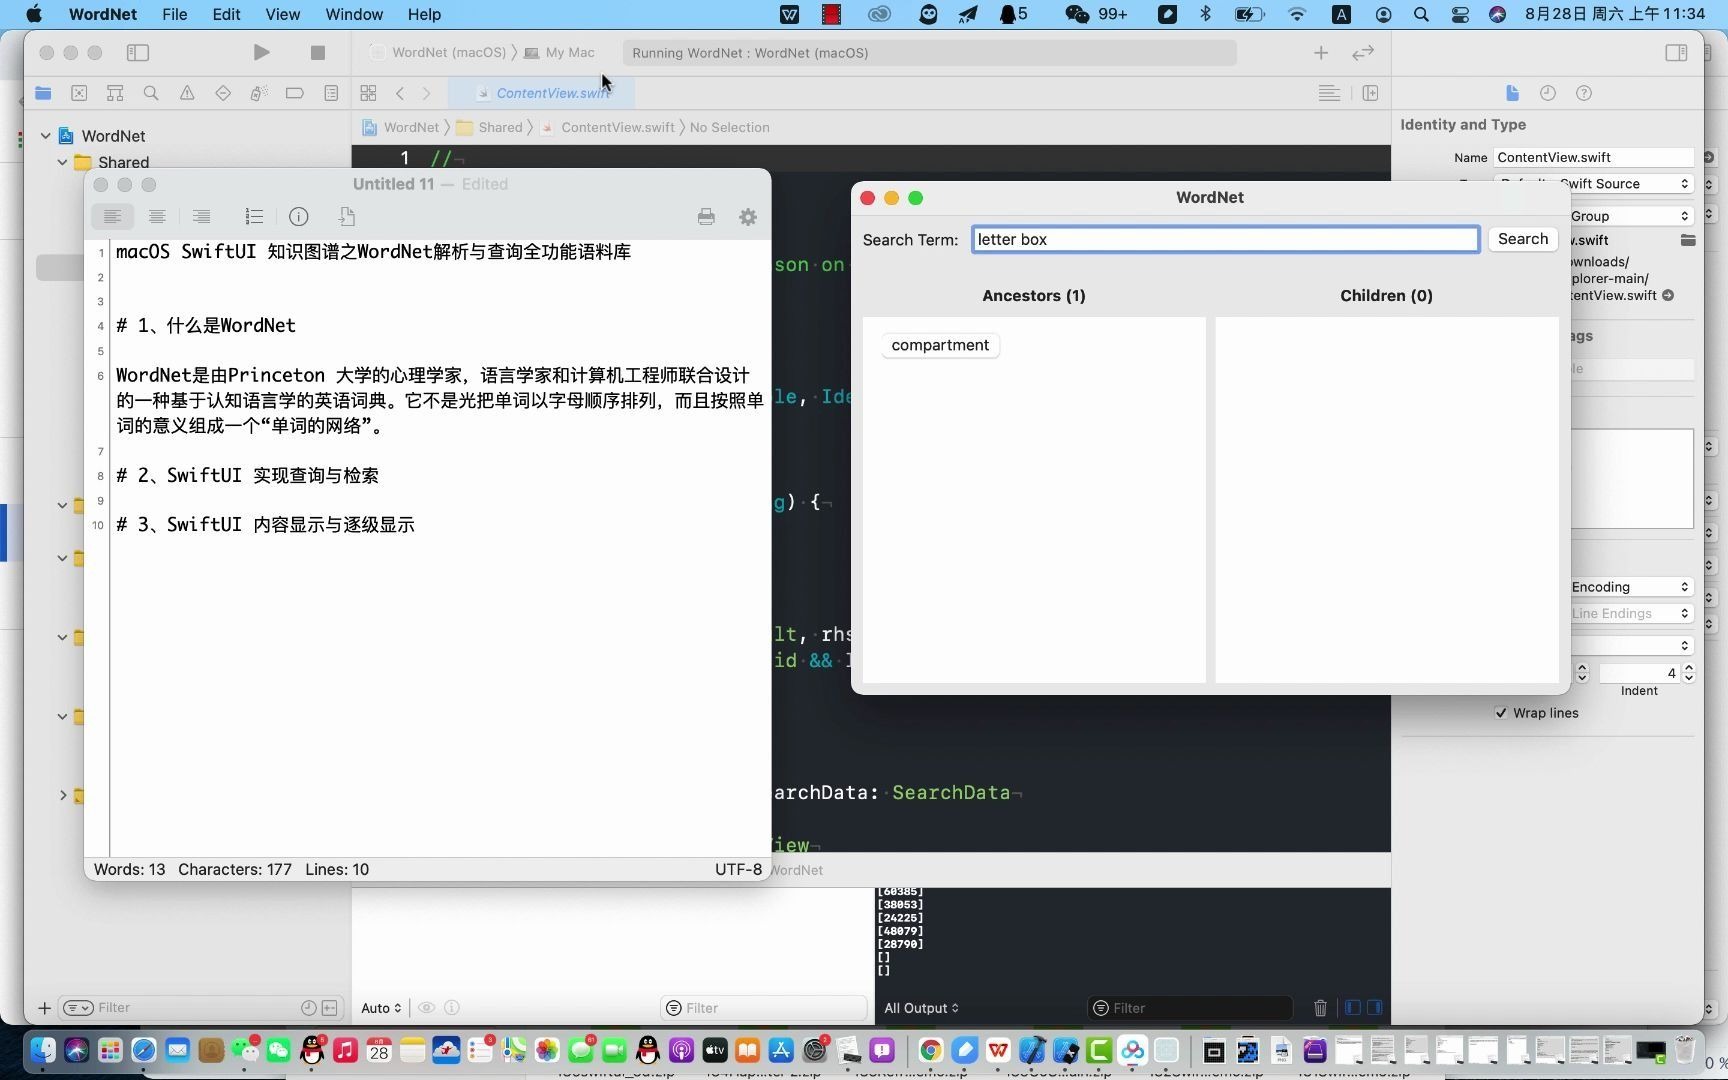Open the Report navigator list icon

[331, 93]
